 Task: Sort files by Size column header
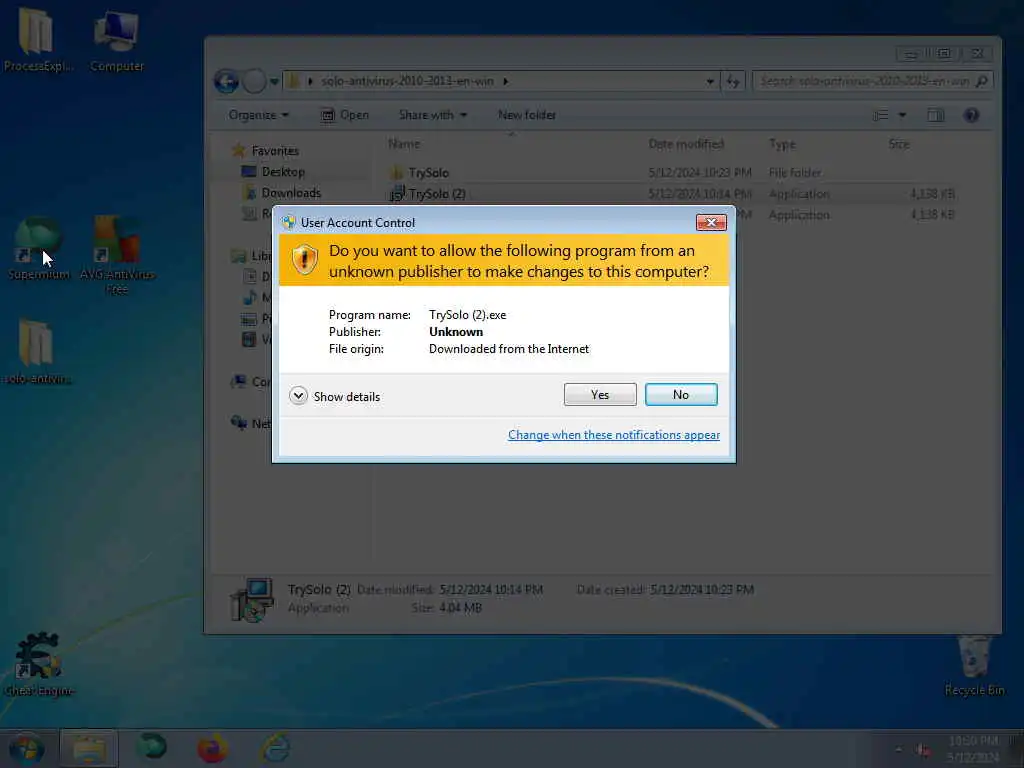(899, 144)
